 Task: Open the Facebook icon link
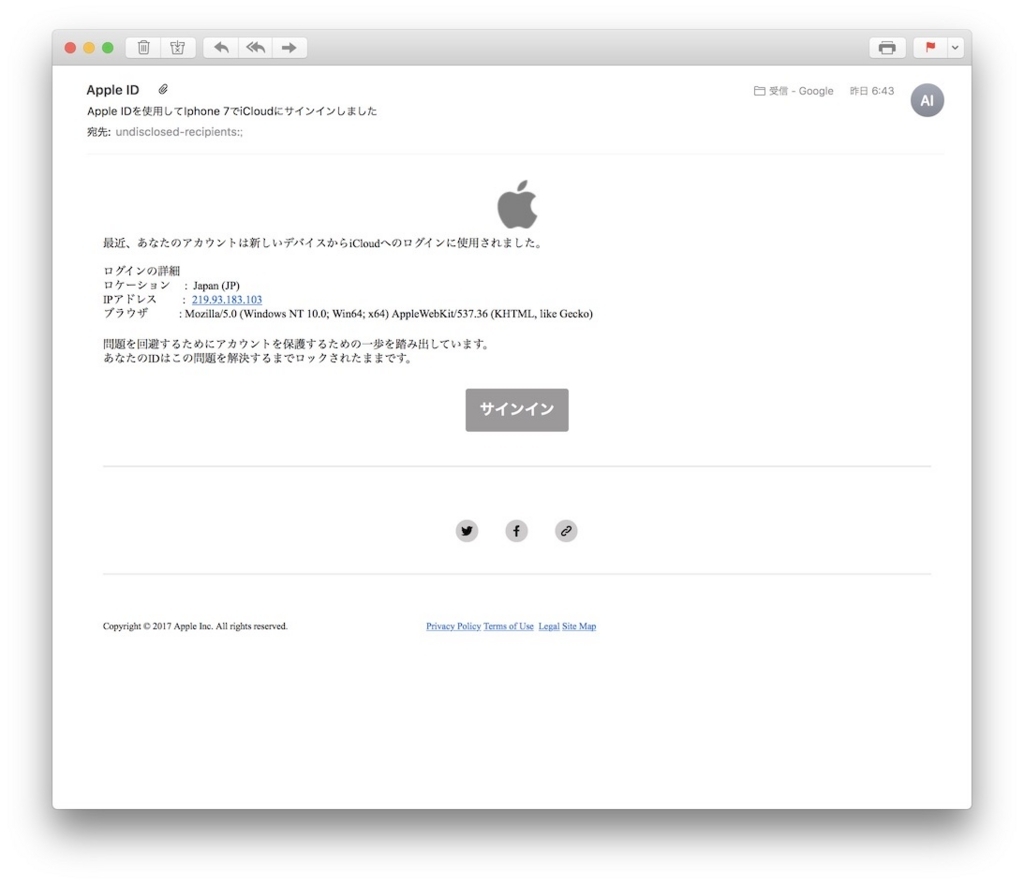click(x=517, y=531)
